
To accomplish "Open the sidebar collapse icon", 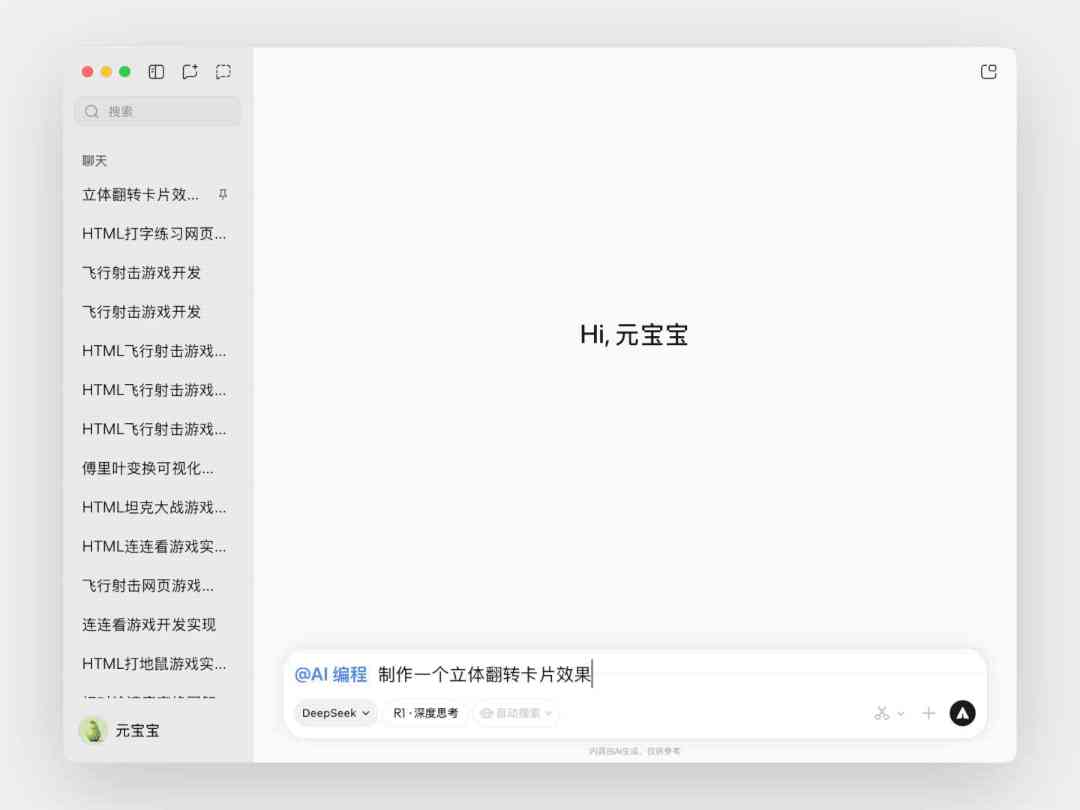I will point(156,71).
